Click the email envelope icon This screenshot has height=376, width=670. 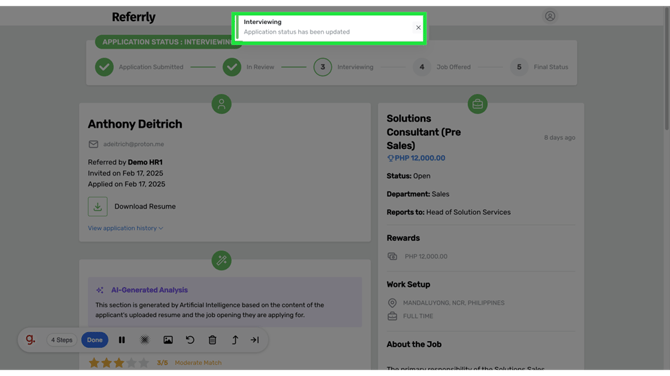click(x=93, y=144)
